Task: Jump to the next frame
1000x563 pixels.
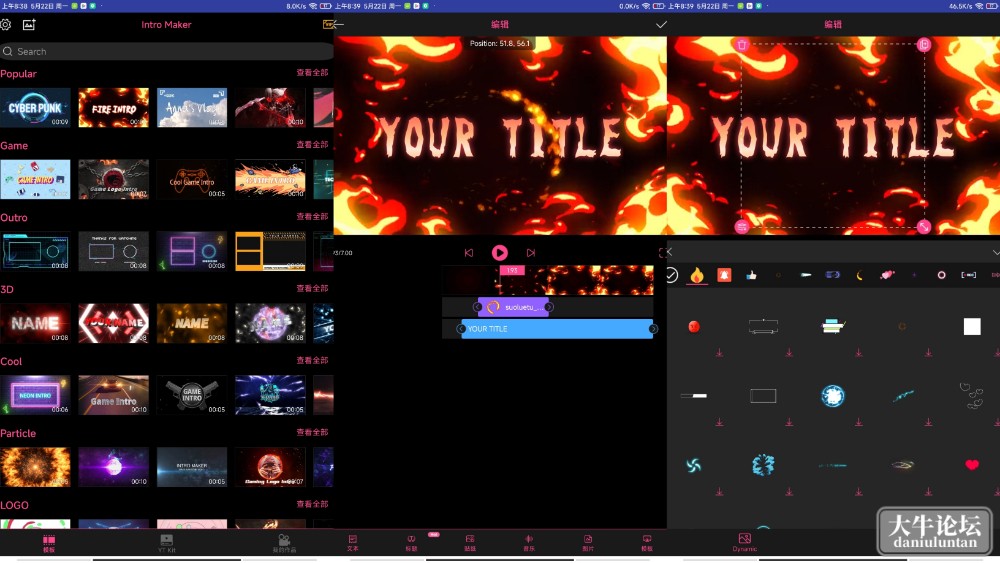Action: click(531, 253)
